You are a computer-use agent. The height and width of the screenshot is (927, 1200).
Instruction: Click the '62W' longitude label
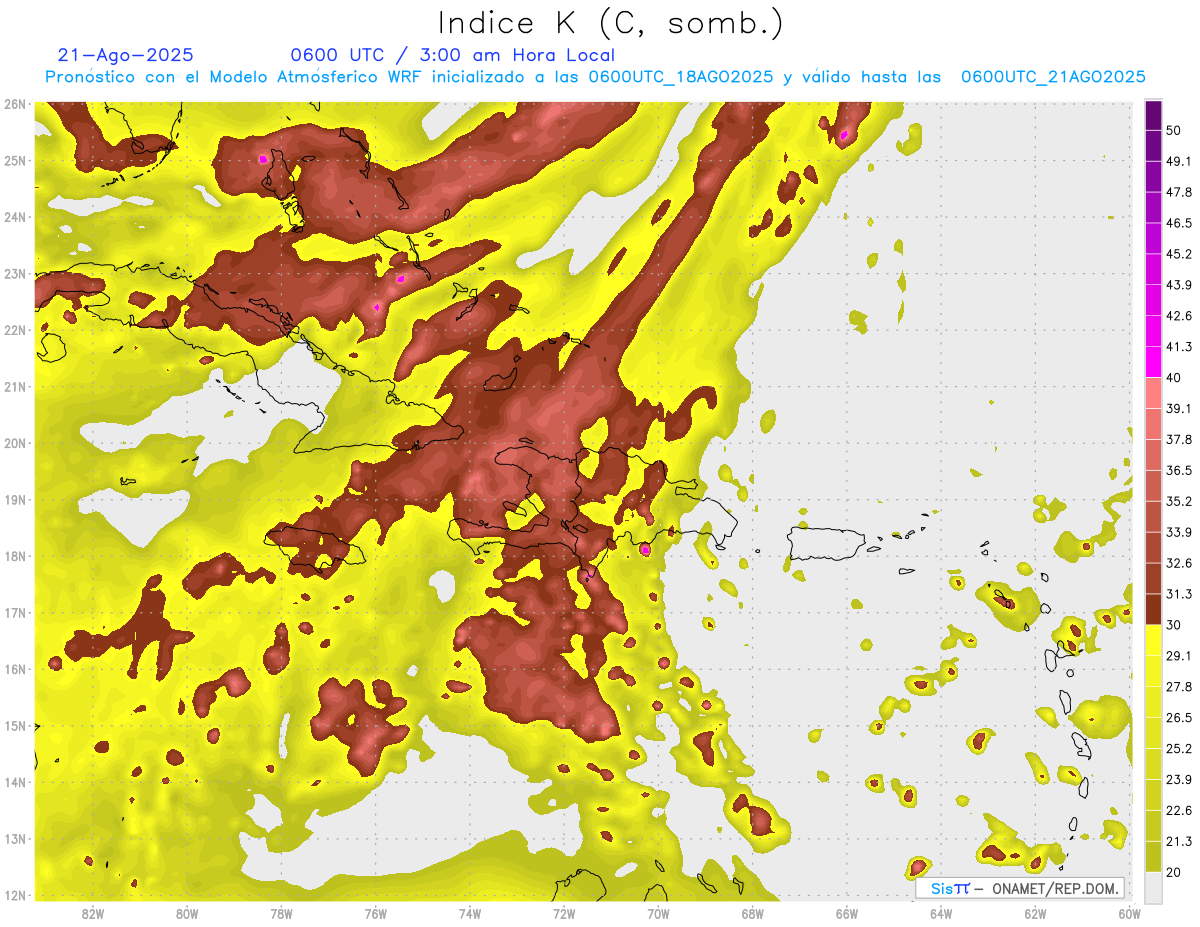(x=1035, y=913)
